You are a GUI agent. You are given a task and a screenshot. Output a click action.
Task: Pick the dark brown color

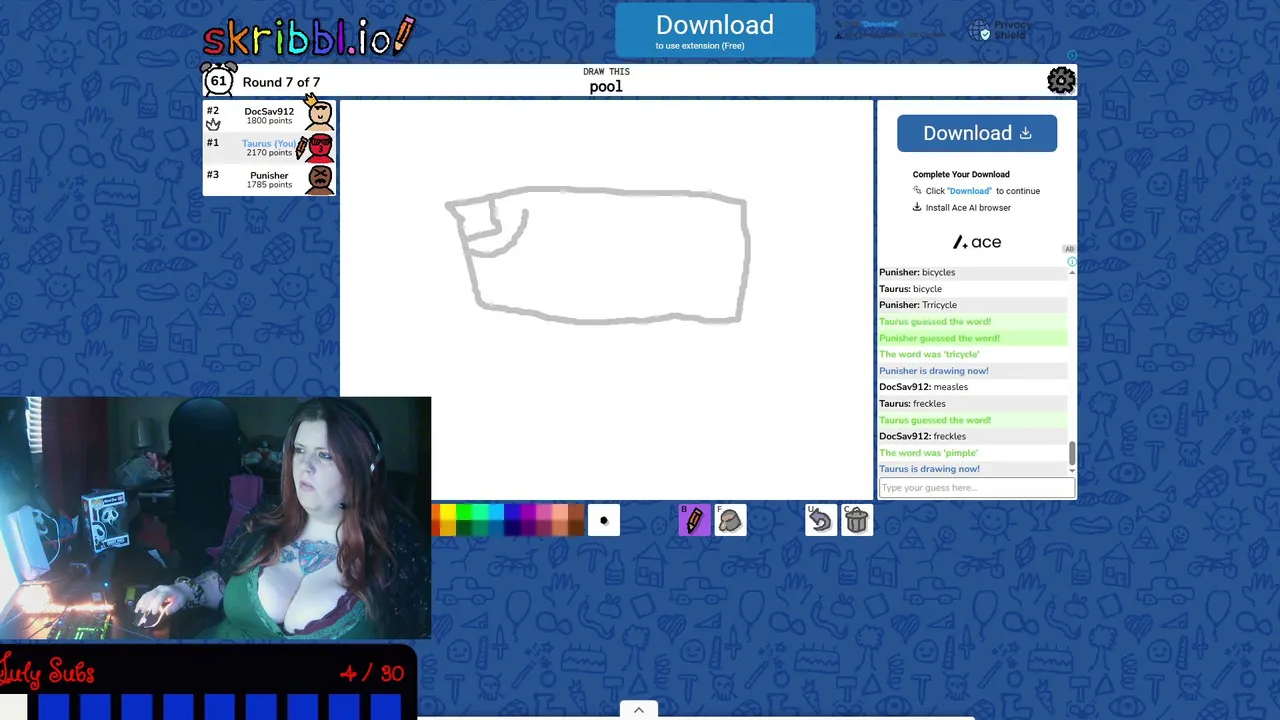tap(576, 528)
